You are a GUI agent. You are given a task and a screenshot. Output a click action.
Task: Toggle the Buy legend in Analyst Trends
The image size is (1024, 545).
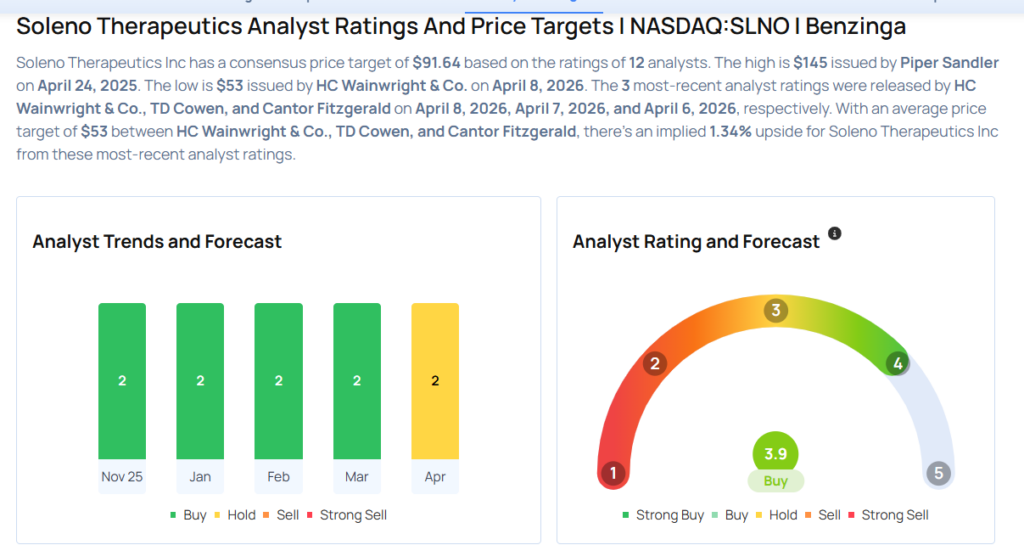188,515
